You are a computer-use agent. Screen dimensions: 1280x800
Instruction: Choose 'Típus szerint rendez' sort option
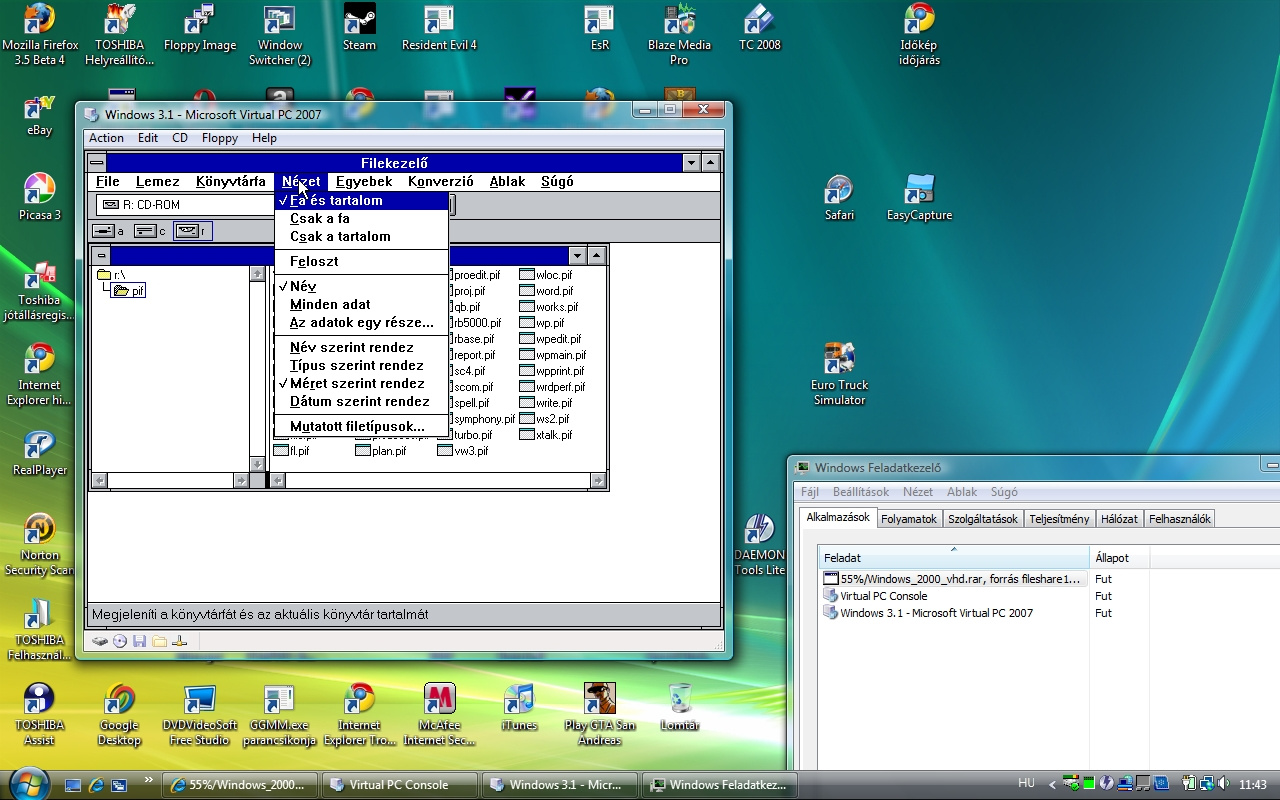(361, 365)
